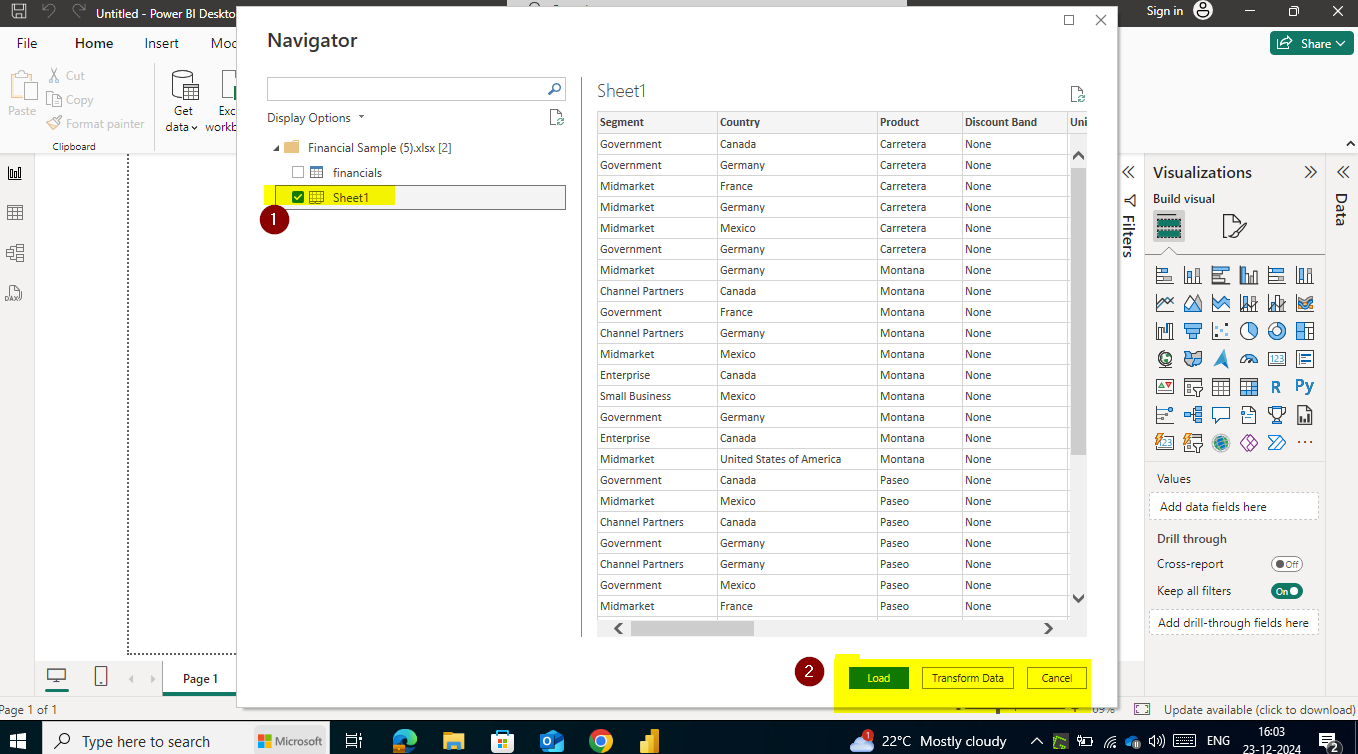This screenshot has width=1358, height=754.
Task: Open Report view in left sidebar
Action: tap(15, 173)
